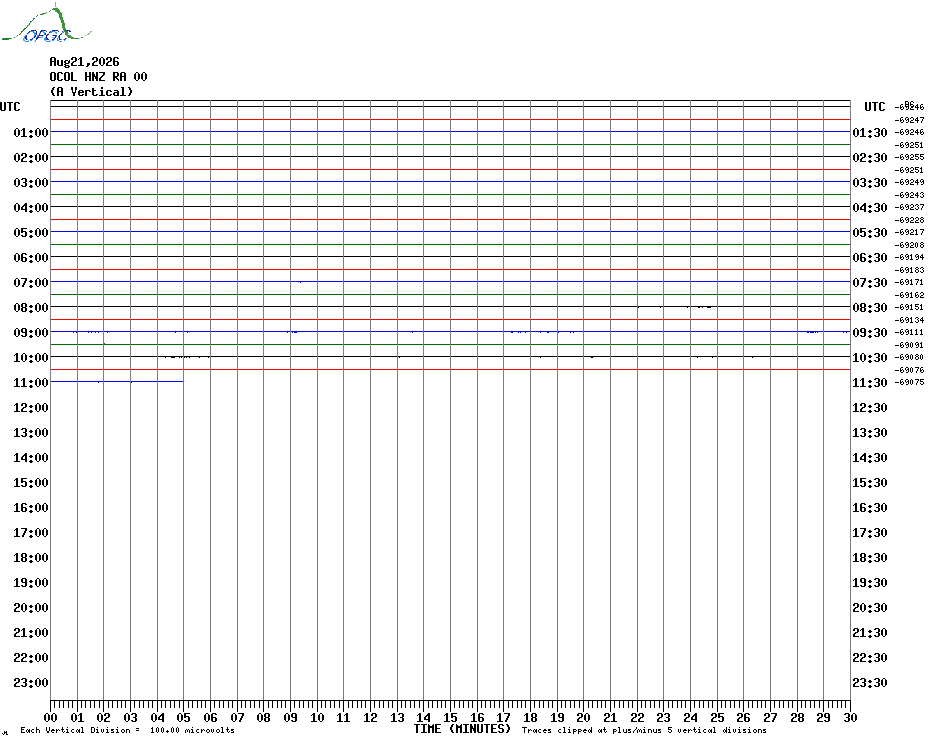Click the DC offset value -69080

click(x=909, y=357)
